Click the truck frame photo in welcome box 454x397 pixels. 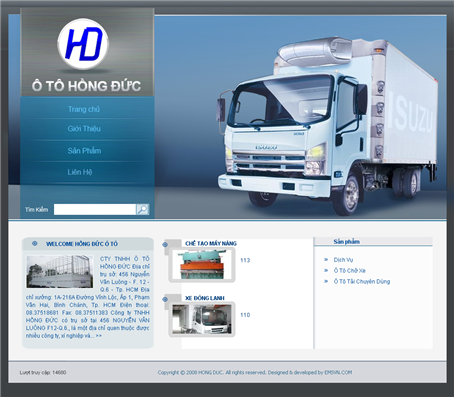pyautogui.click(x=60, y=272)
